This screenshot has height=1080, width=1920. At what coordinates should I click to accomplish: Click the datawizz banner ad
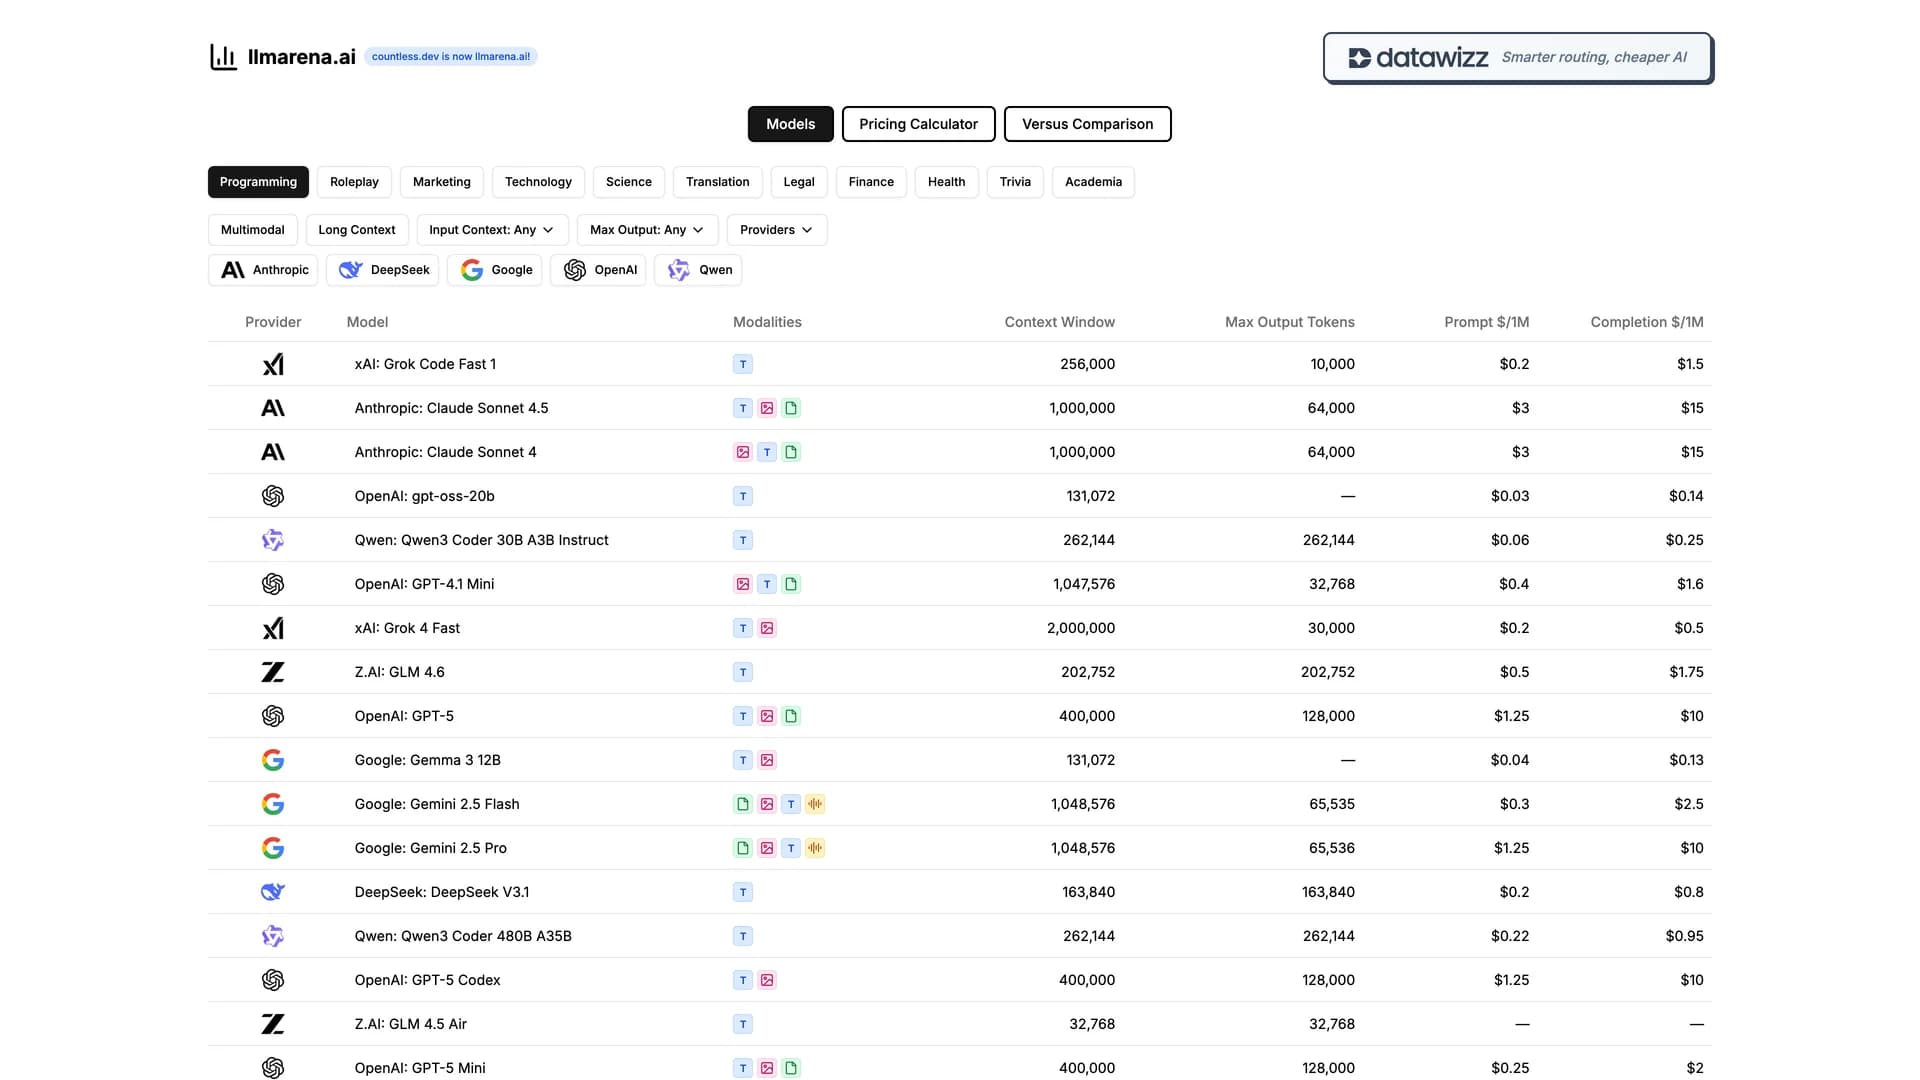[1518, 57]
